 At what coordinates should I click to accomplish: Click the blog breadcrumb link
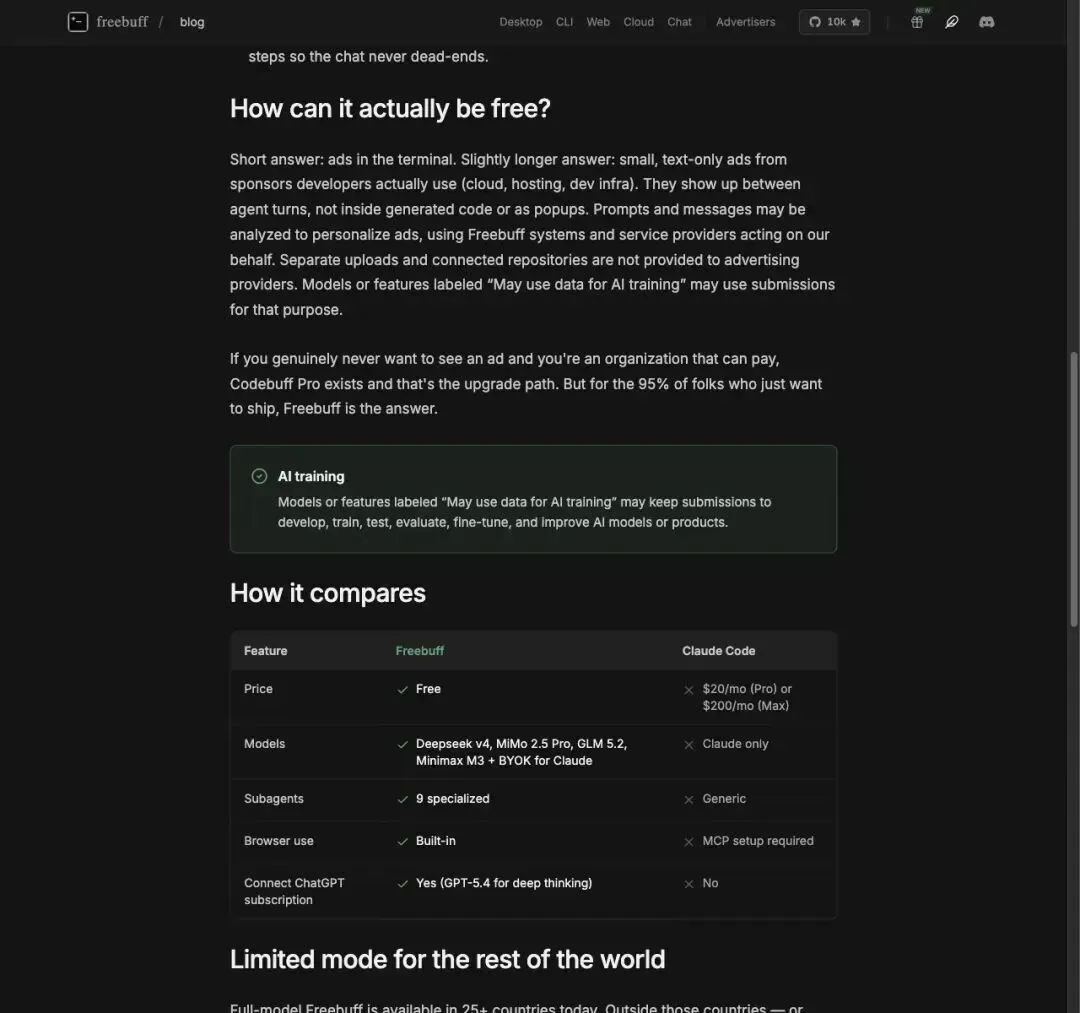pos(192,22)
